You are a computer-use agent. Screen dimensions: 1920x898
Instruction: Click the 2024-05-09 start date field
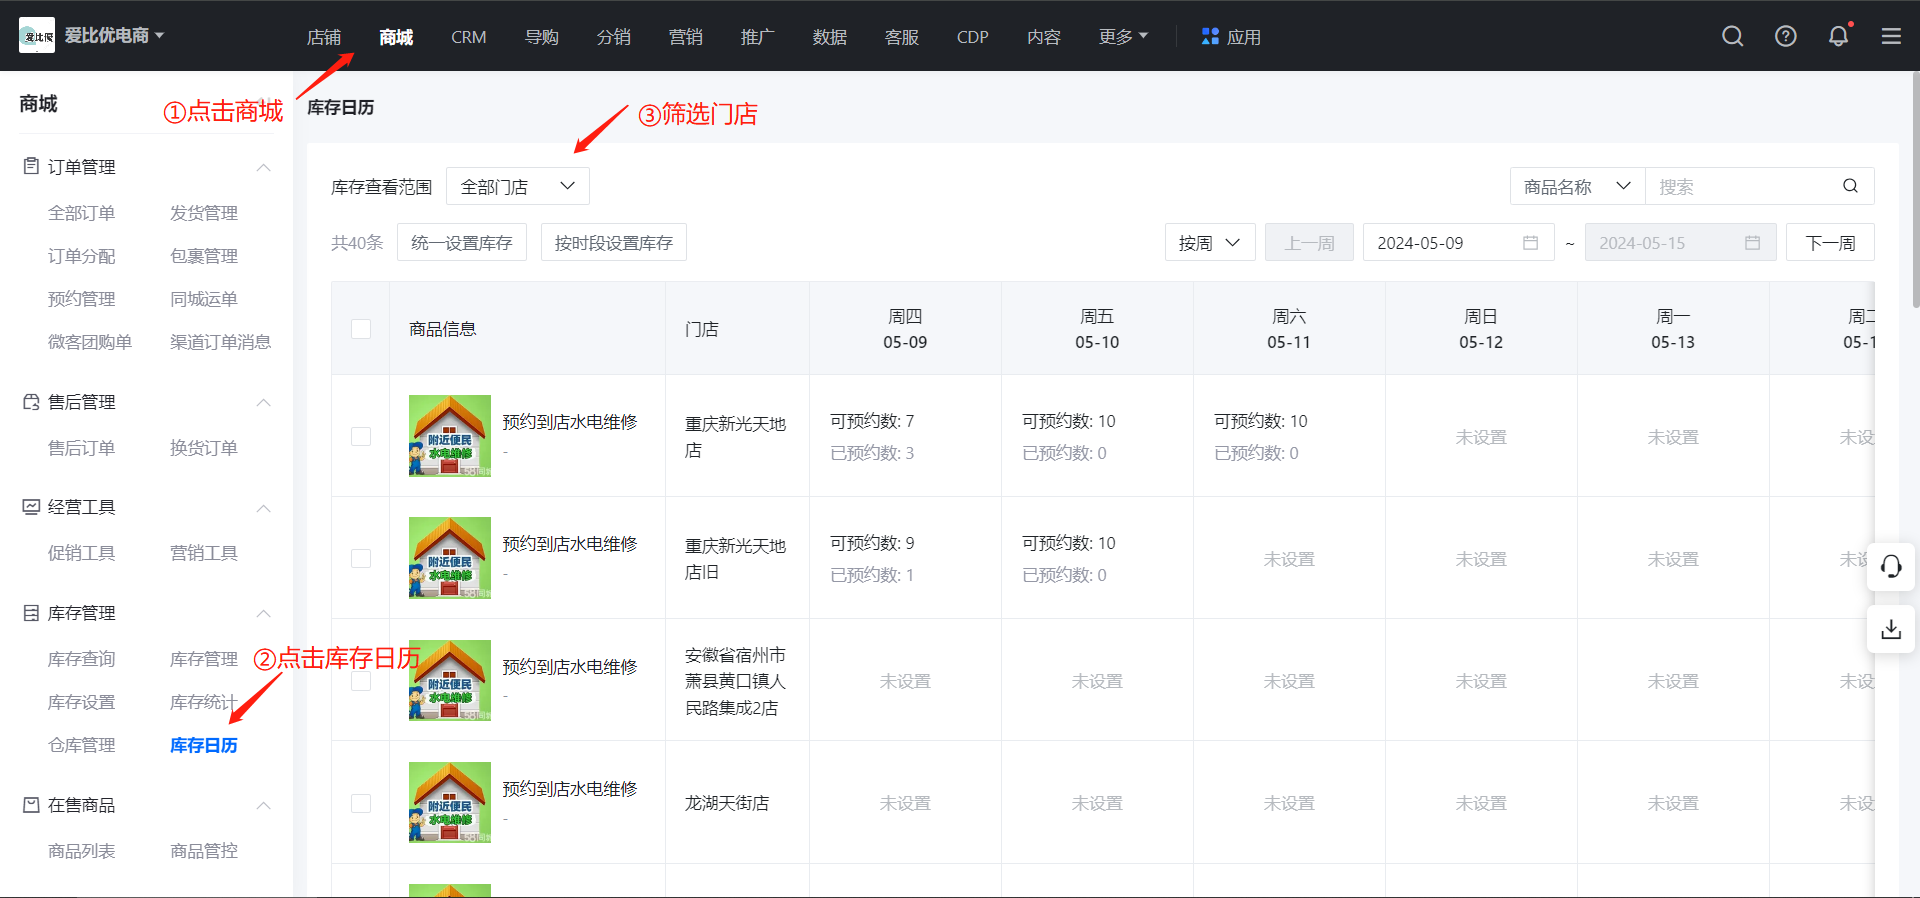click(1458, 243)
